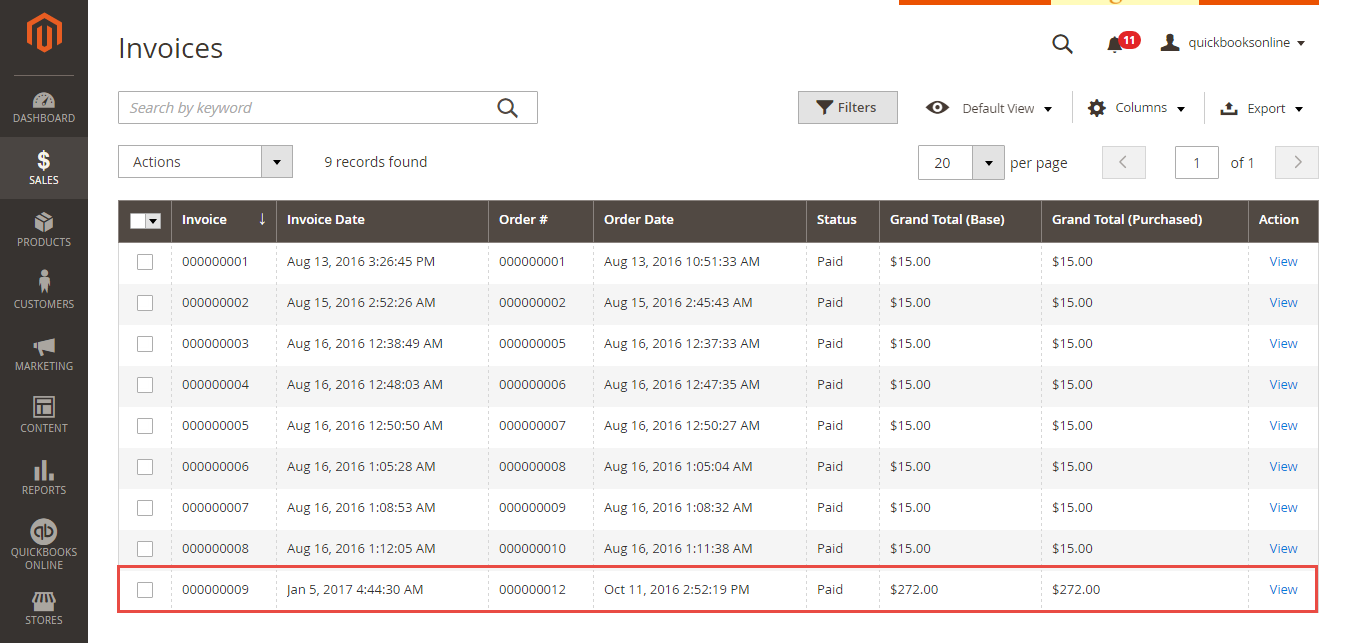
Task: Click the $272.00 Grand Total (Base) cell
Action: pyautogui.click(x=914, y=590)
